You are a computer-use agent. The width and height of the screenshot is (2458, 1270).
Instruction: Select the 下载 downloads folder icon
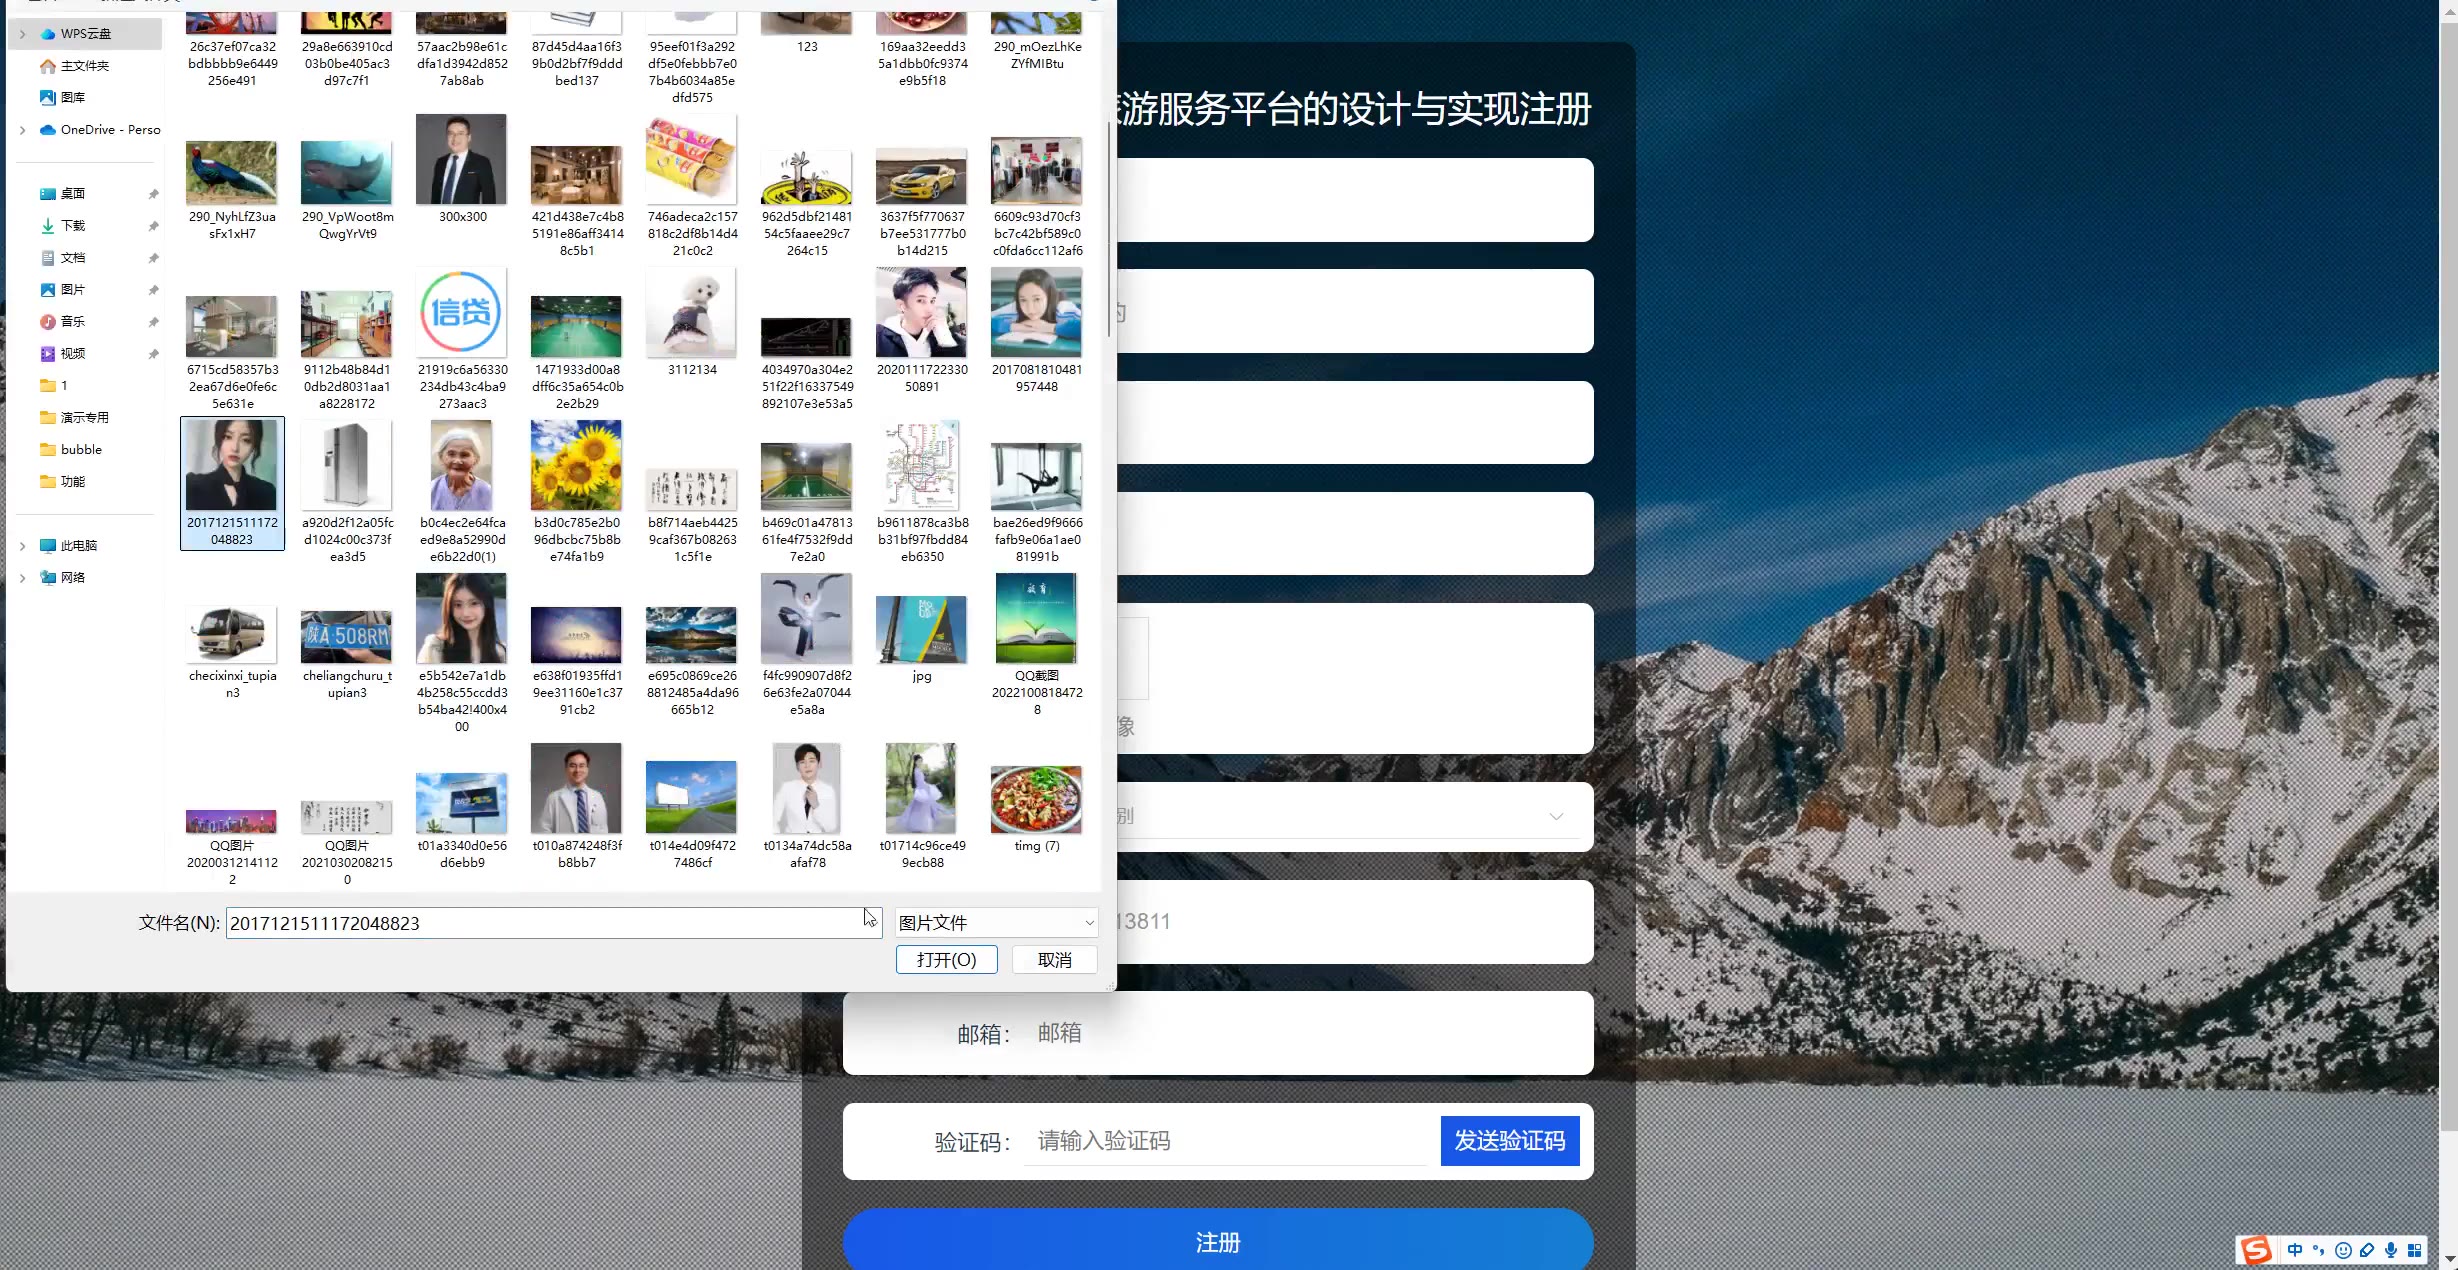point(48,226)
